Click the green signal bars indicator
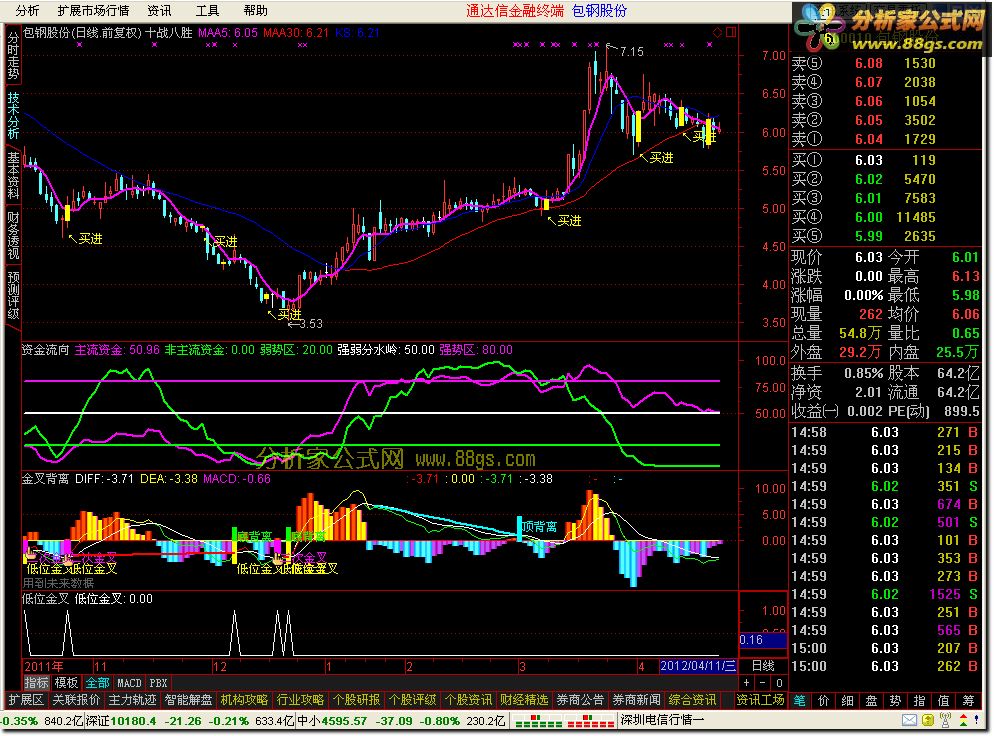Screen dimensions: 994x736 coord(538,721)
